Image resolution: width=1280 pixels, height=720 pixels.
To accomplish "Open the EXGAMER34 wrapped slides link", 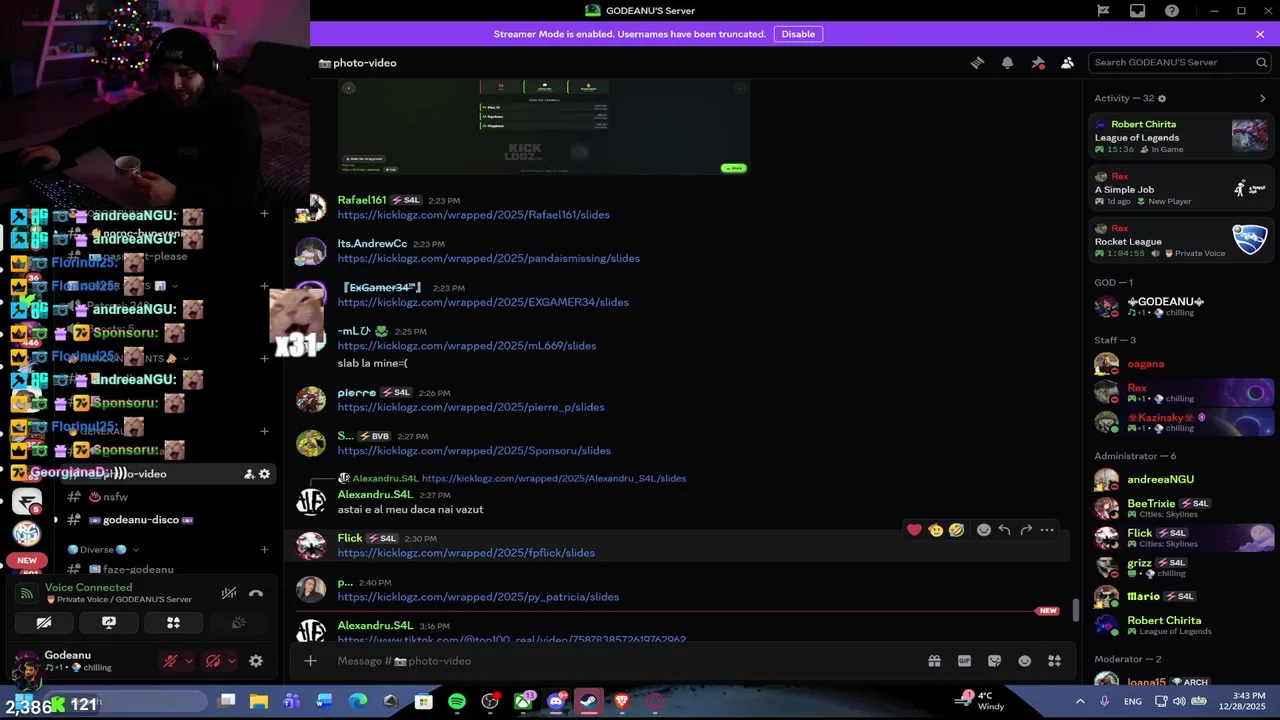I will [483, 302].
